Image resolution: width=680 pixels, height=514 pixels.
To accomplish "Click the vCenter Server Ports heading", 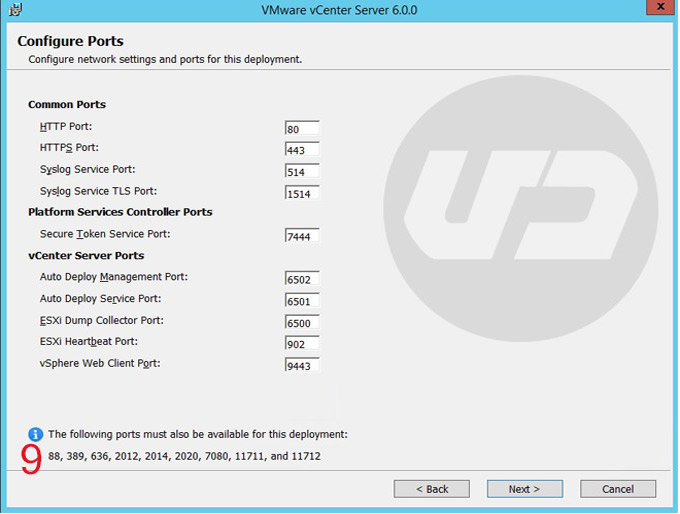I will coord(86,255).
